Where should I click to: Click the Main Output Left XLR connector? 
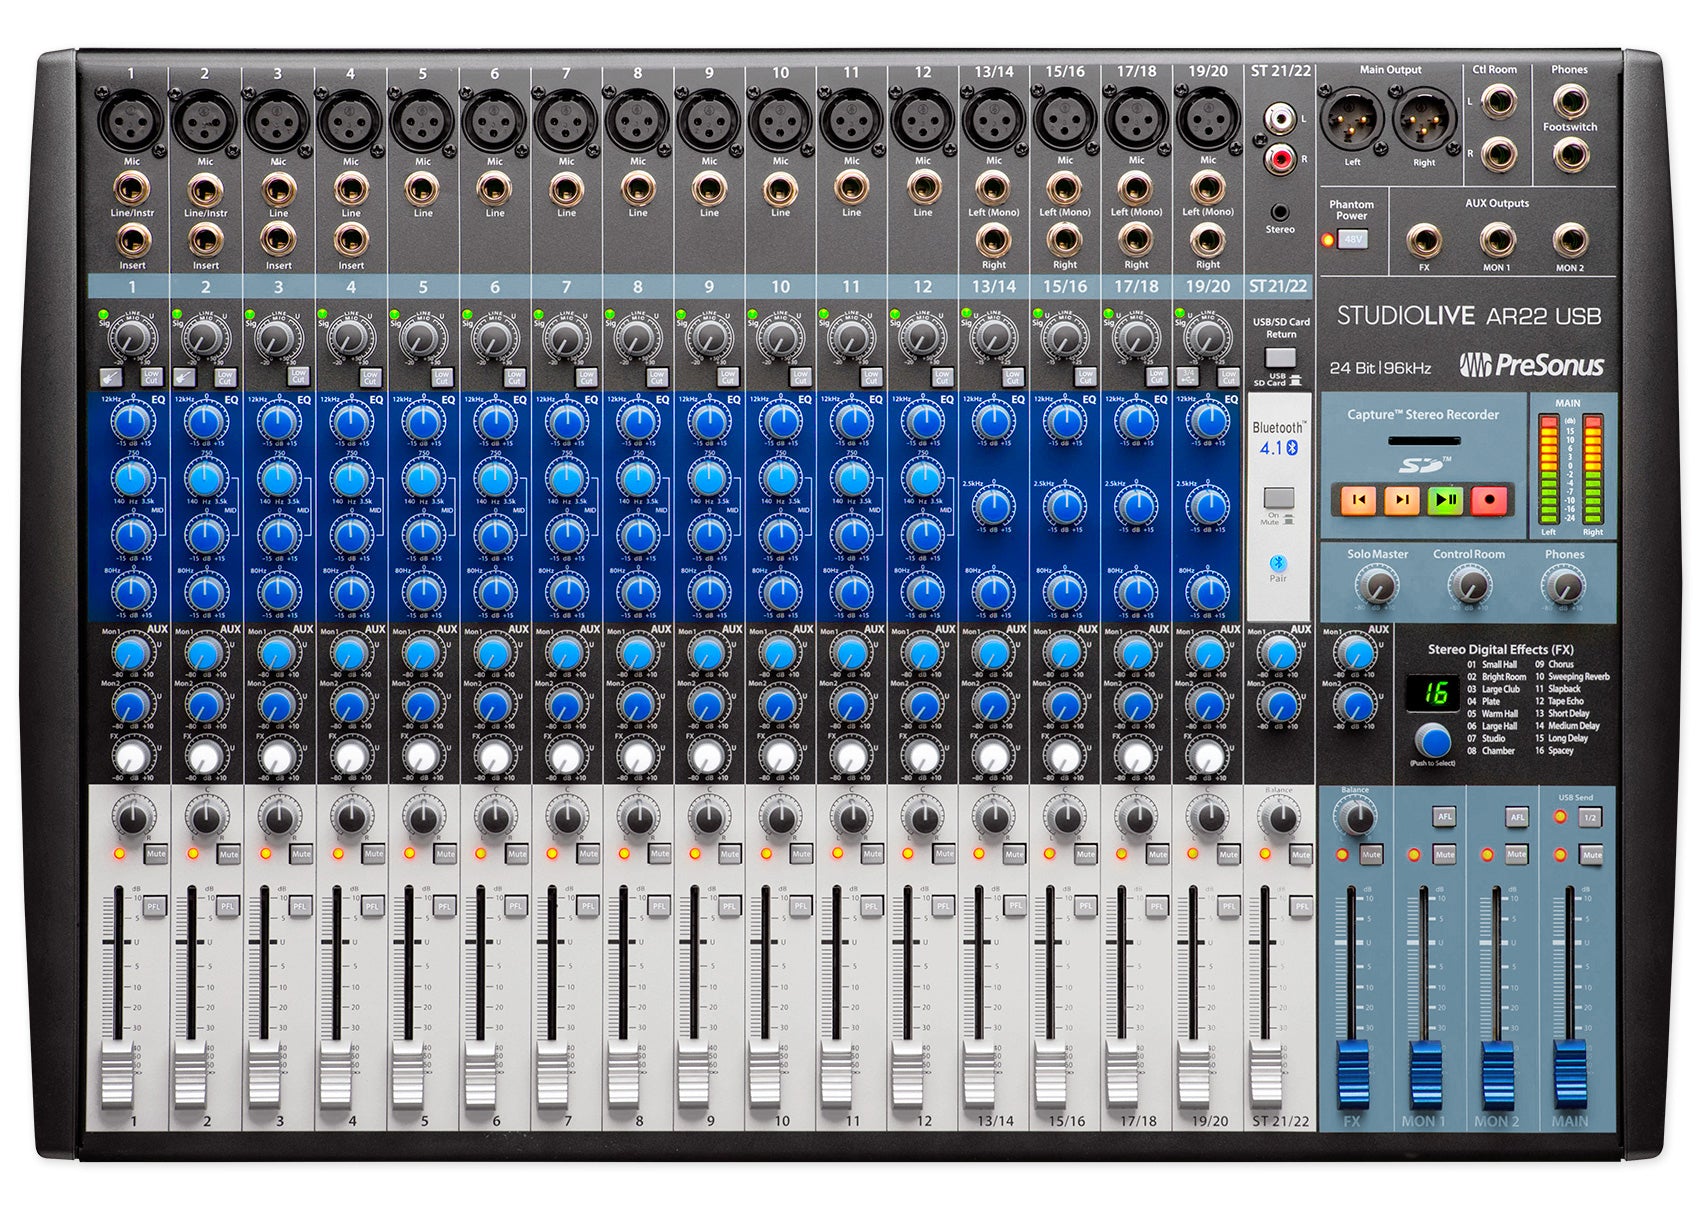click(x=1351, y=119)
